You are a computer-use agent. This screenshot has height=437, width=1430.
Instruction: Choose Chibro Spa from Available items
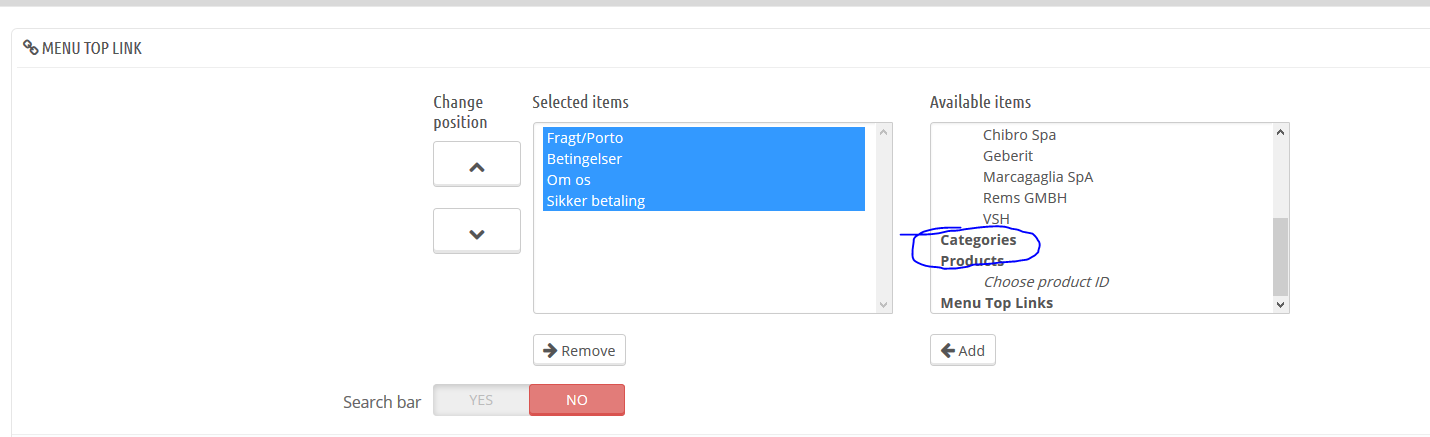point(1019,135)
